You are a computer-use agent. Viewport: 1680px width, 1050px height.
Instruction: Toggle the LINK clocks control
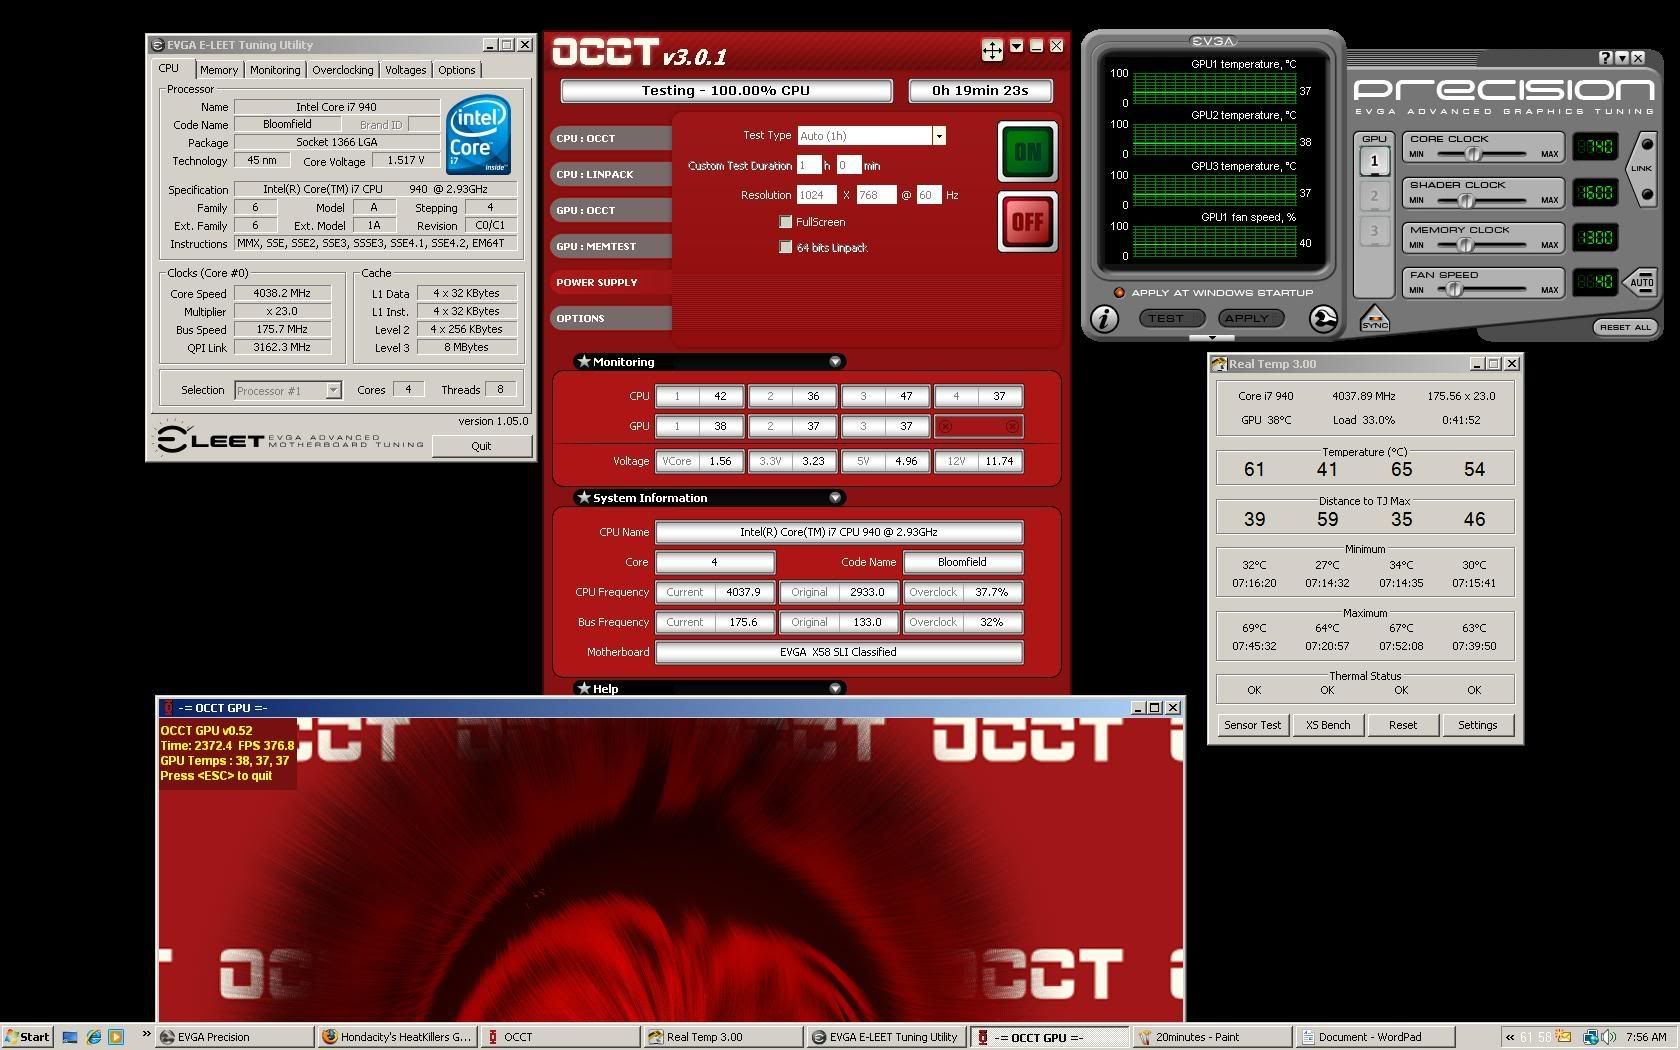(1642, 168)
